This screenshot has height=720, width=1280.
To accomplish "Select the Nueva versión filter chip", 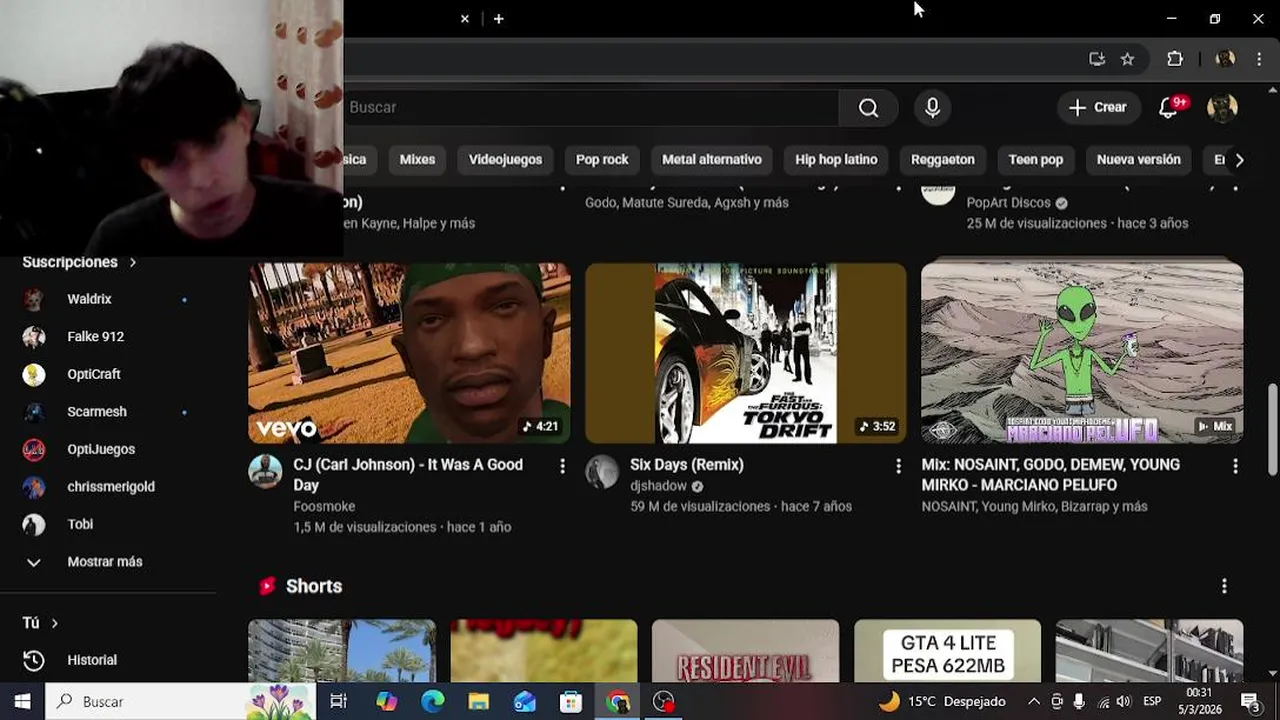I will click(x=1138, y=160).
